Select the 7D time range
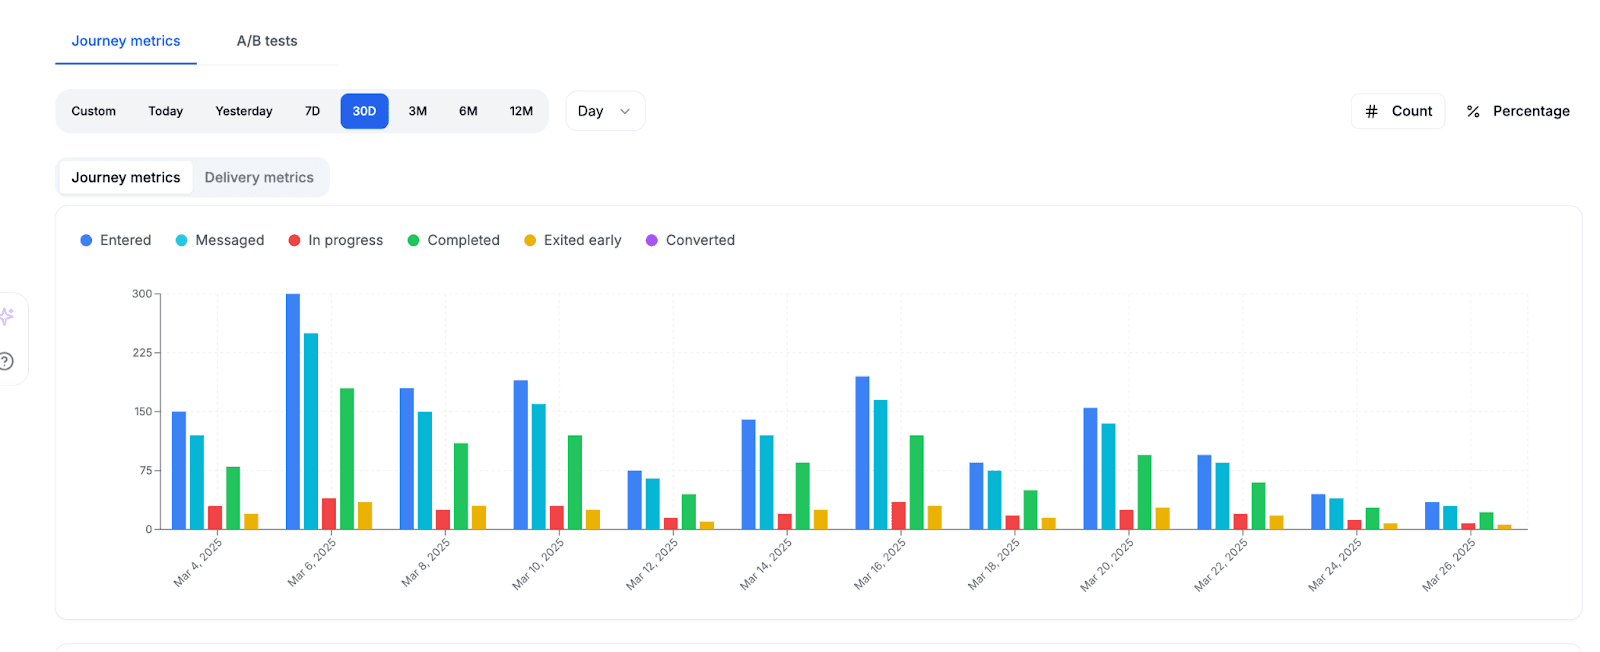 point(312,111)
